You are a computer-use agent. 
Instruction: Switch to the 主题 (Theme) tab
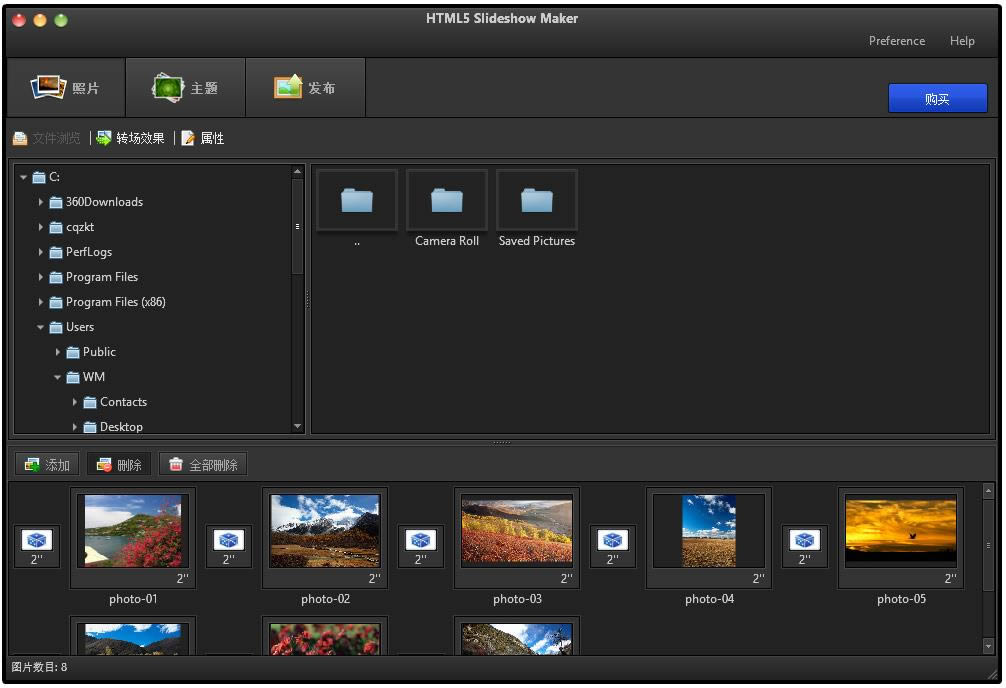coord(185,88)
